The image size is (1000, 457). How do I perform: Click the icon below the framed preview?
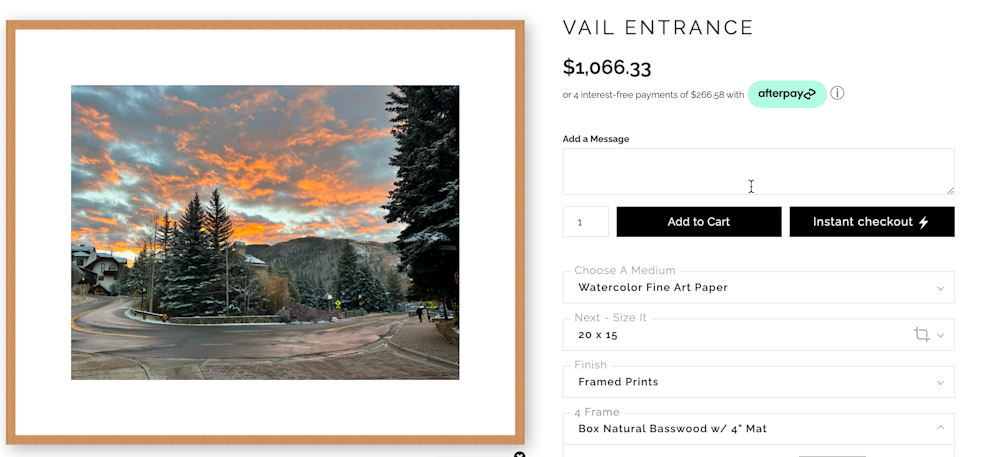pos(519,454)
